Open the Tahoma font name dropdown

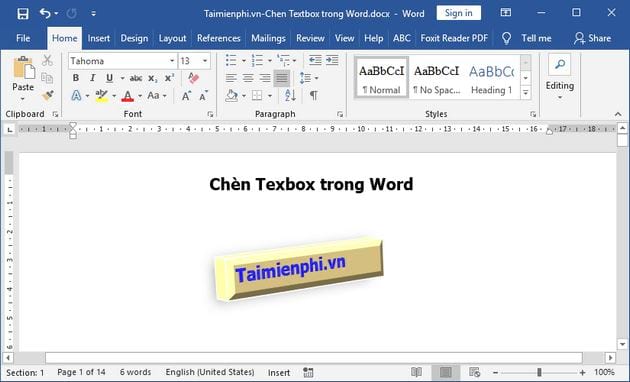tap(172, 61)
